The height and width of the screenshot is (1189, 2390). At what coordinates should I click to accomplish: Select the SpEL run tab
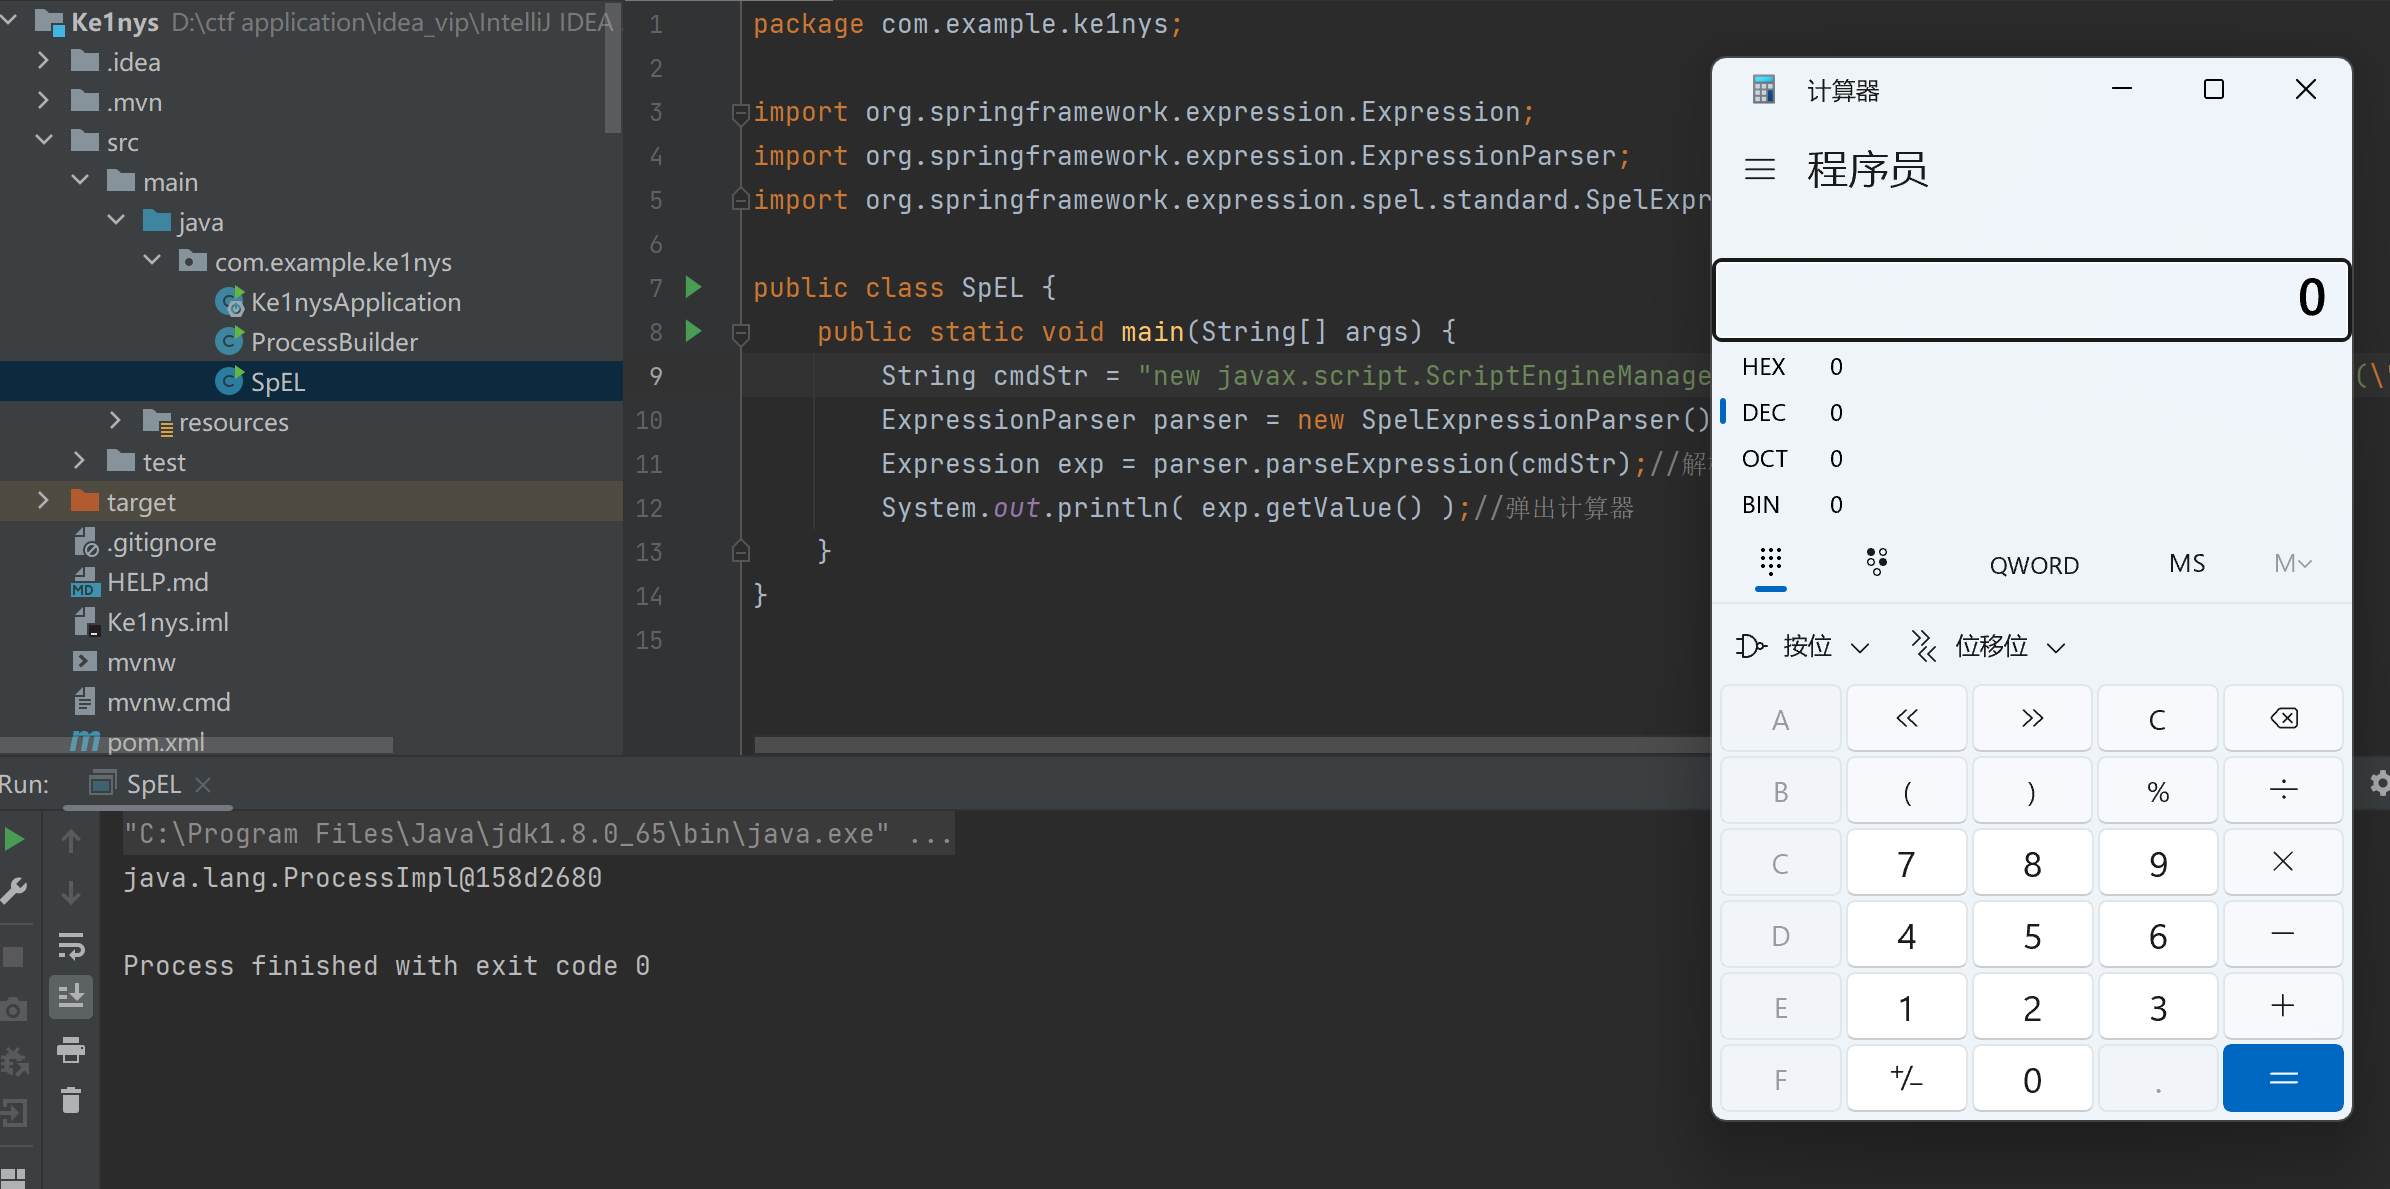152,785
